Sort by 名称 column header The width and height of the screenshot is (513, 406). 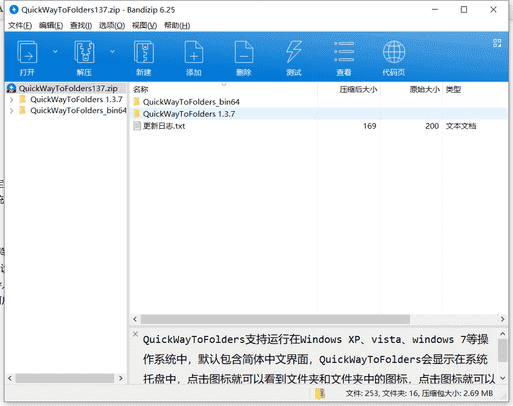pyautogui.click(x=140, y=89)
